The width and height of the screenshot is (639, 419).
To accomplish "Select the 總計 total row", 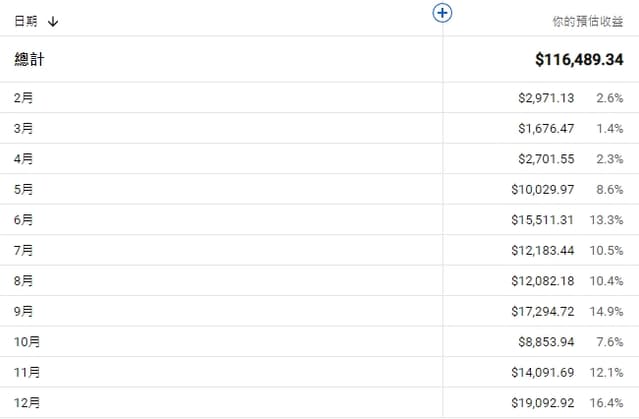I will coord(30,60).
